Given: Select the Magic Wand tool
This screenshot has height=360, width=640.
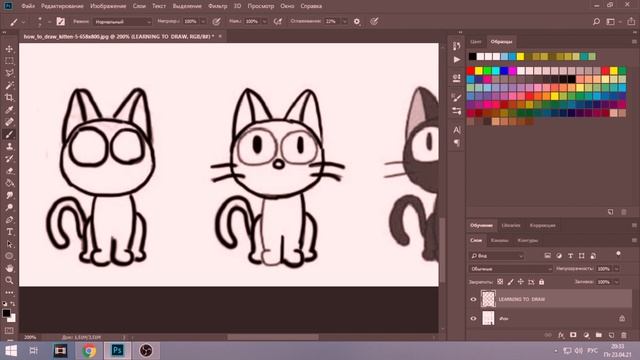Looking at the screenshot, I should pos(9,85).
